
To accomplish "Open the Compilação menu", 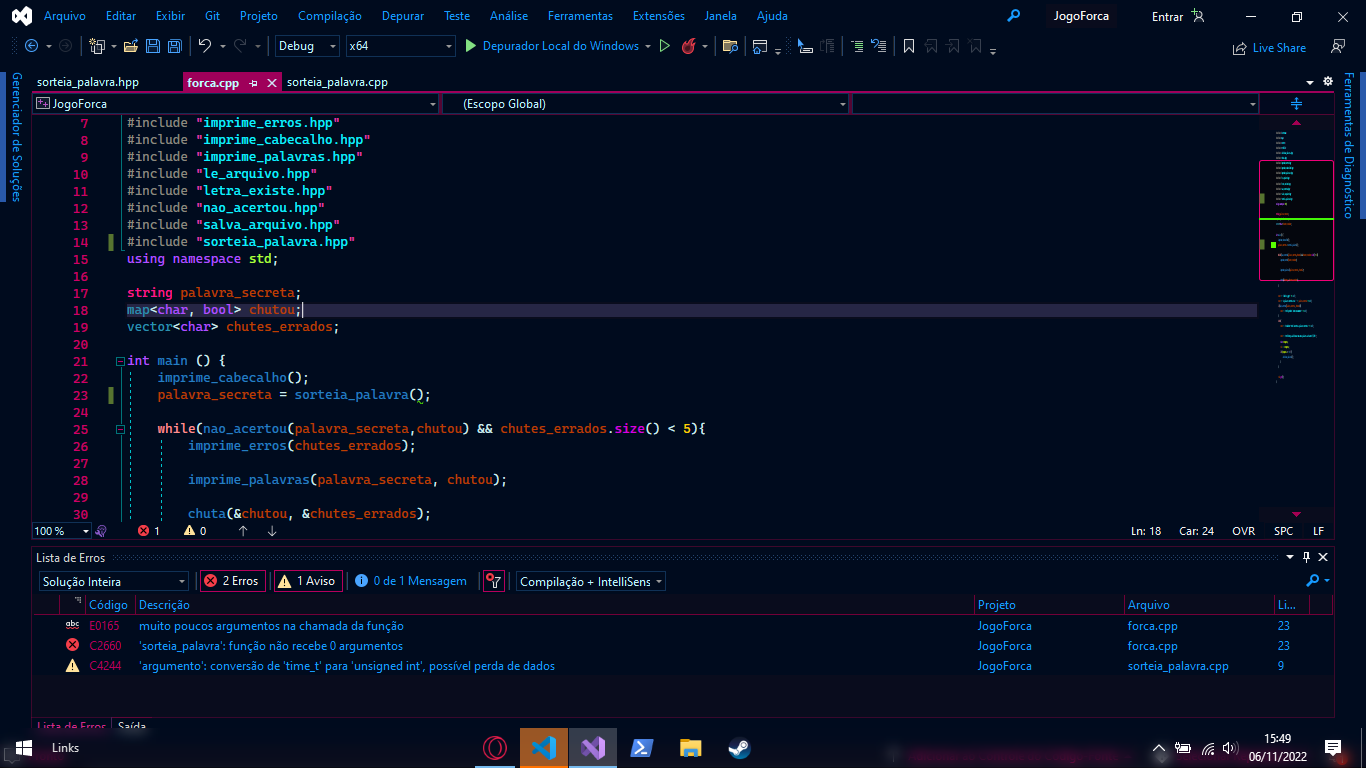I will (x=331, y=16).
